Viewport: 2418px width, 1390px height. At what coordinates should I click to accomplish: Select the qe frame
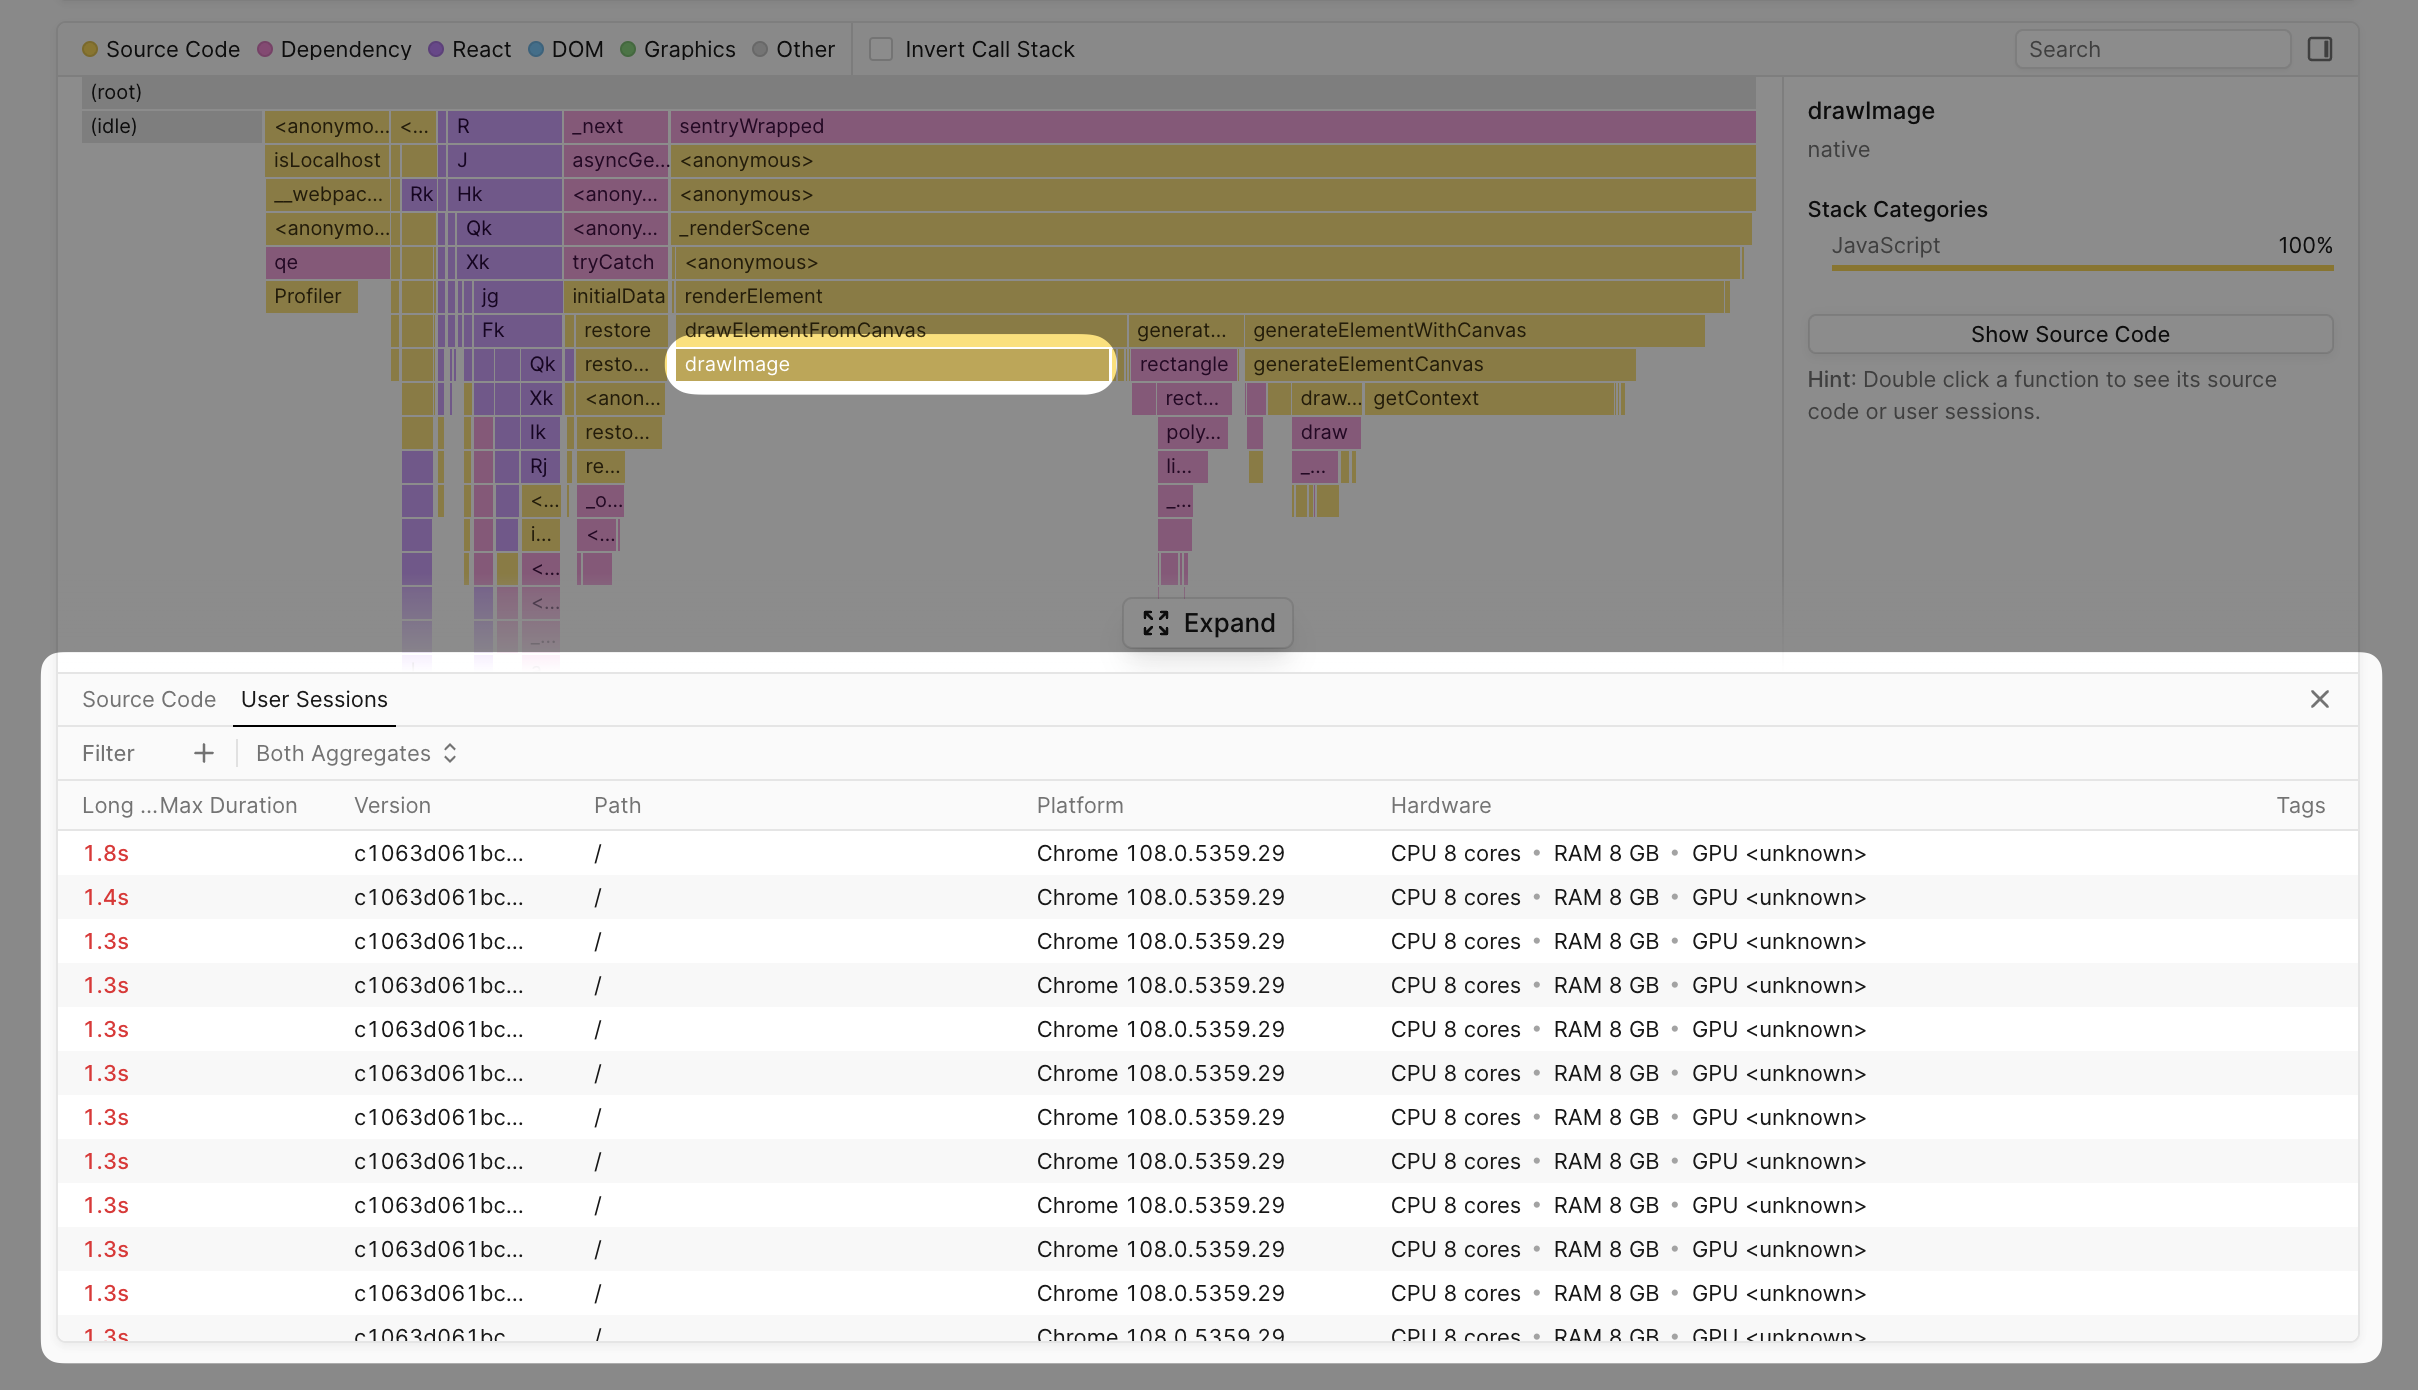(327, 262)
